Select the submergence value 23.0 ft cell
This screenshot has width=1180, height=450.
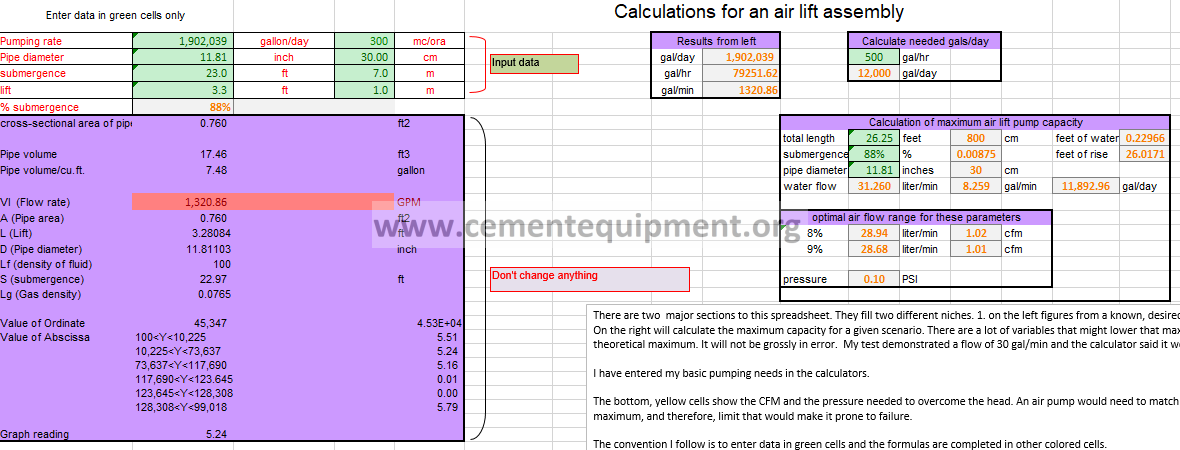coord(183,74)
